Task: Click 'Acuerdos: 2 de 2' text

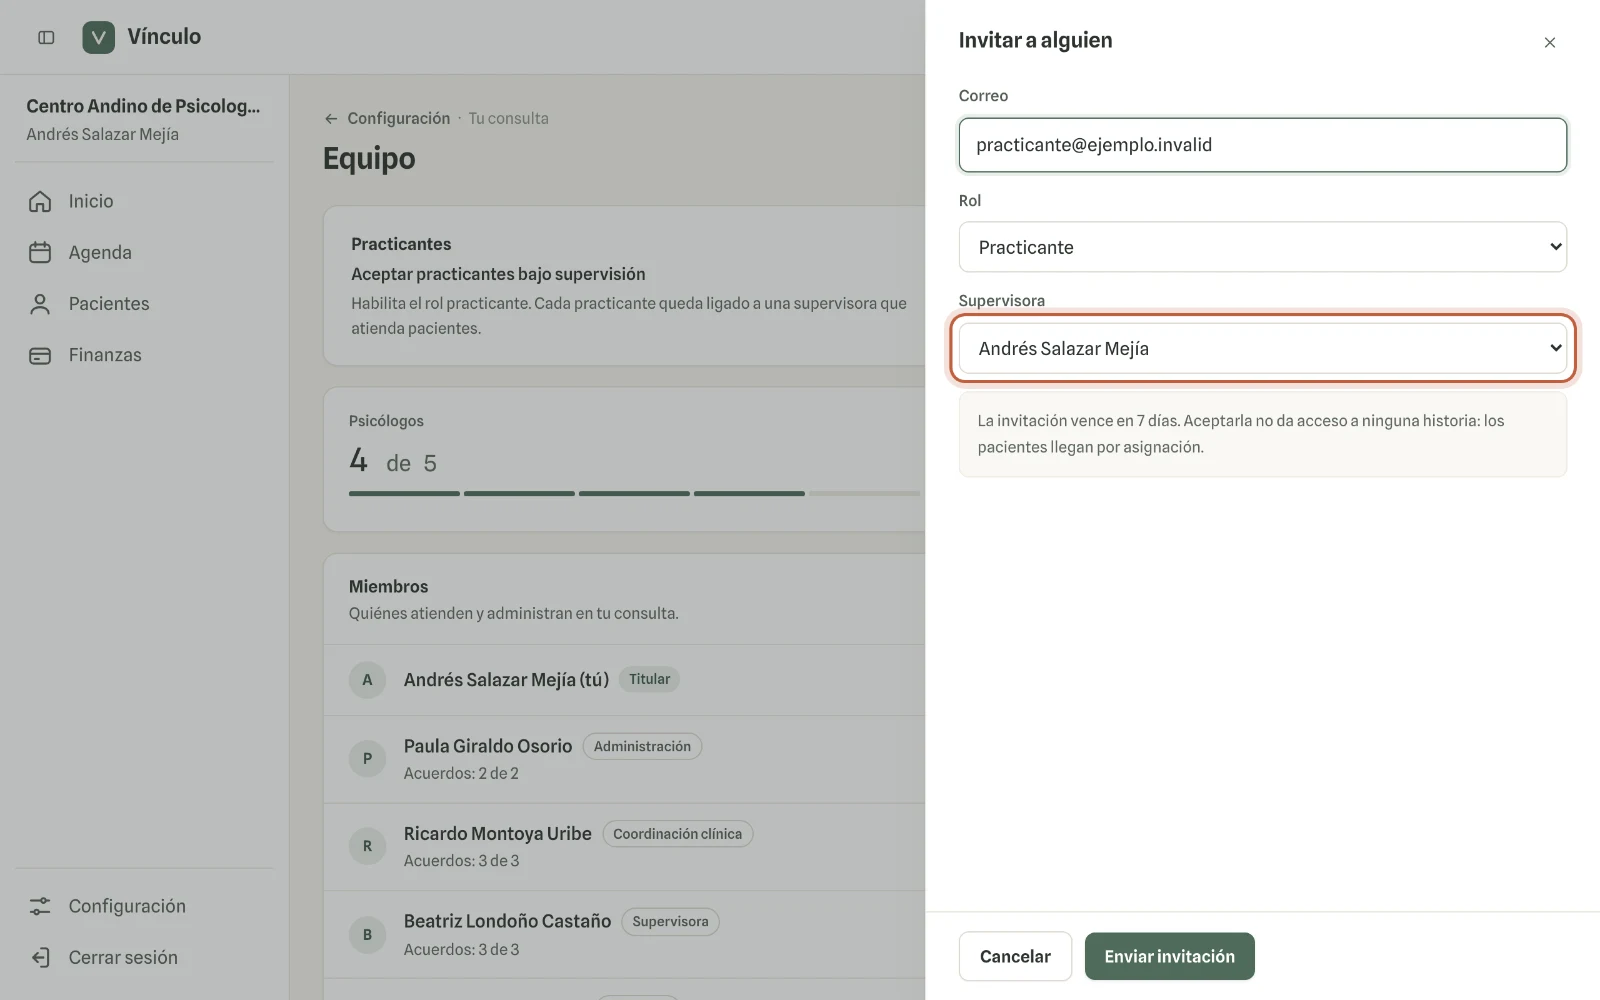Action: click(x=461, y=773)
